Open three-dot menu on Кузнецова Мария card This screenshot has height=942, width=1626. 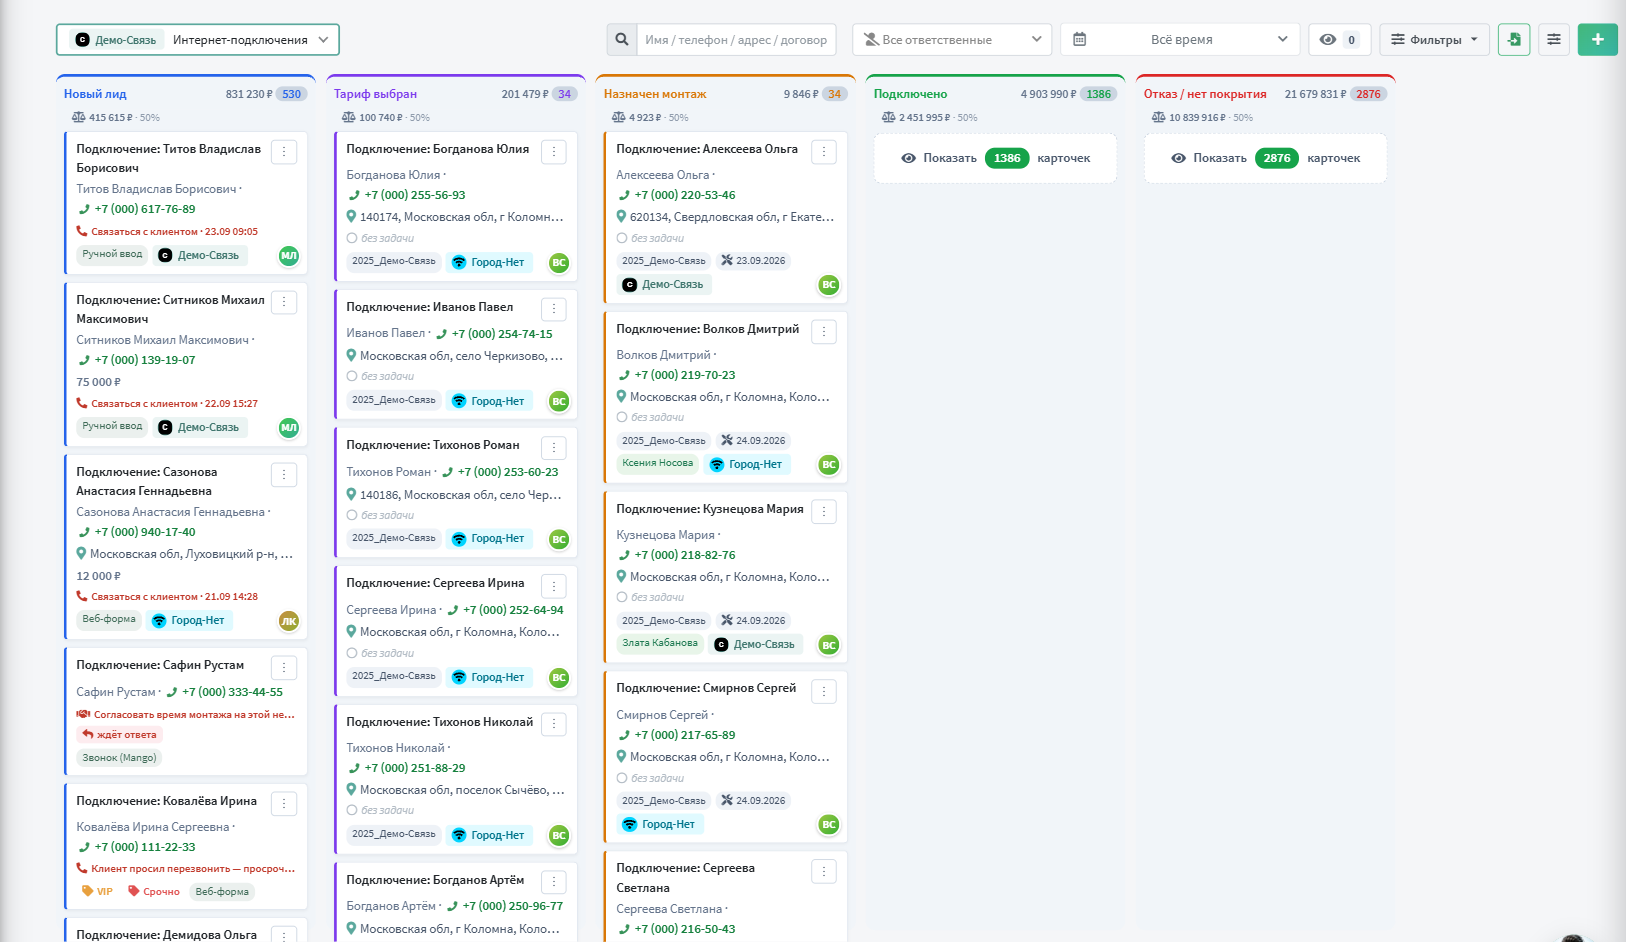pyautogui.click(x=824, y=512)
